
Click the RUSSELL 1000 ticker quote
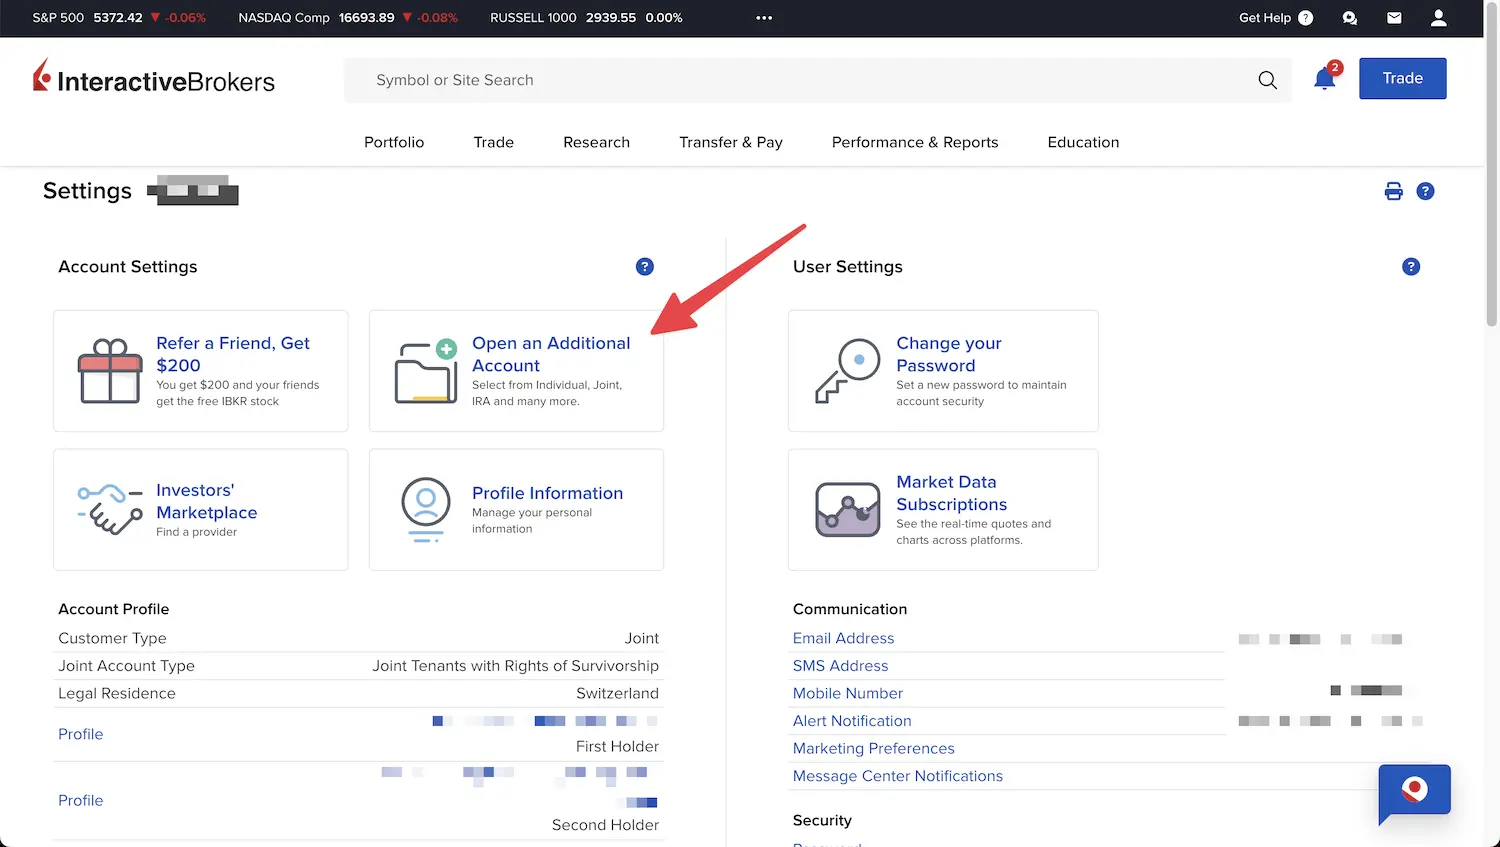coord(586,18)
